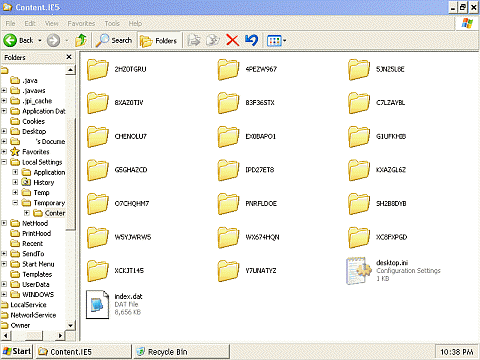Open the Views dropdown button
The image size is (480, 360).
coord(276,41)
